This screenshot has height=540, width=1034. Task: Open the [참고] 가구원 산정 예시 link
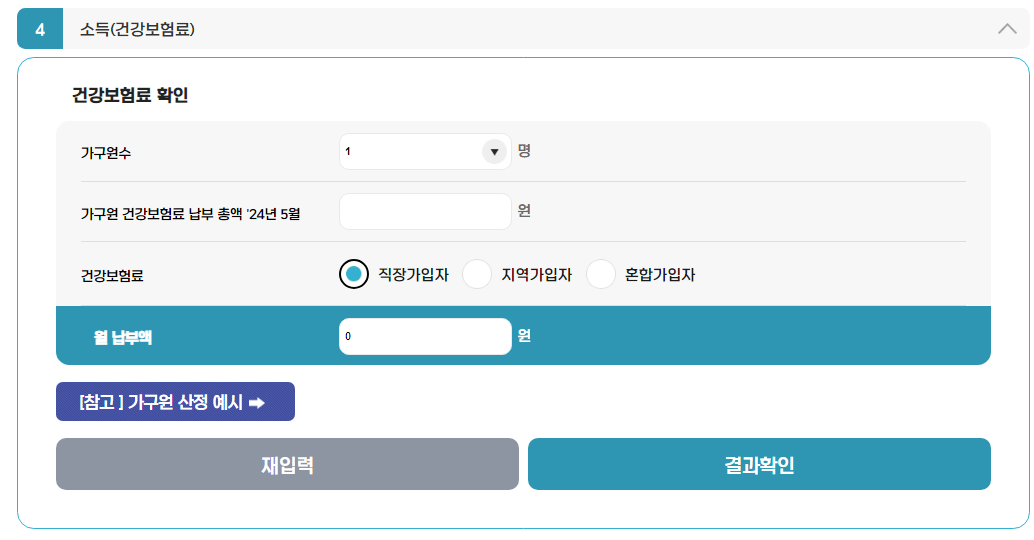175,402
